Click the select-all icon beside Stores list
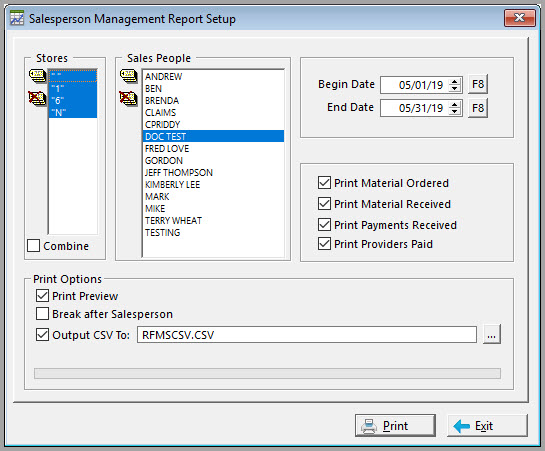Screen dimensions: 545x451 click(37, 75)
